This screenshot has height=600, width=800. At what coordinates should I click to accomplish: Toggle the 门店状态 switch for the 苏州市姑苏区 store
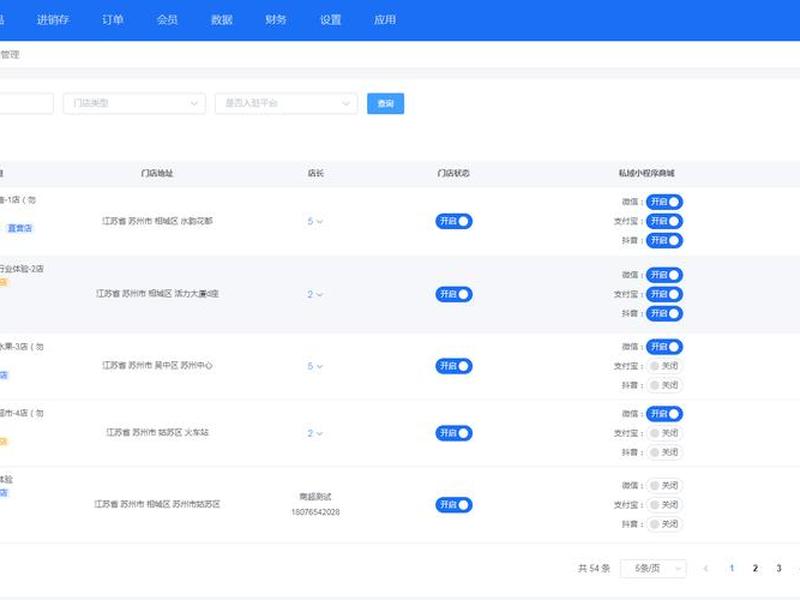(x=454, y=505)
